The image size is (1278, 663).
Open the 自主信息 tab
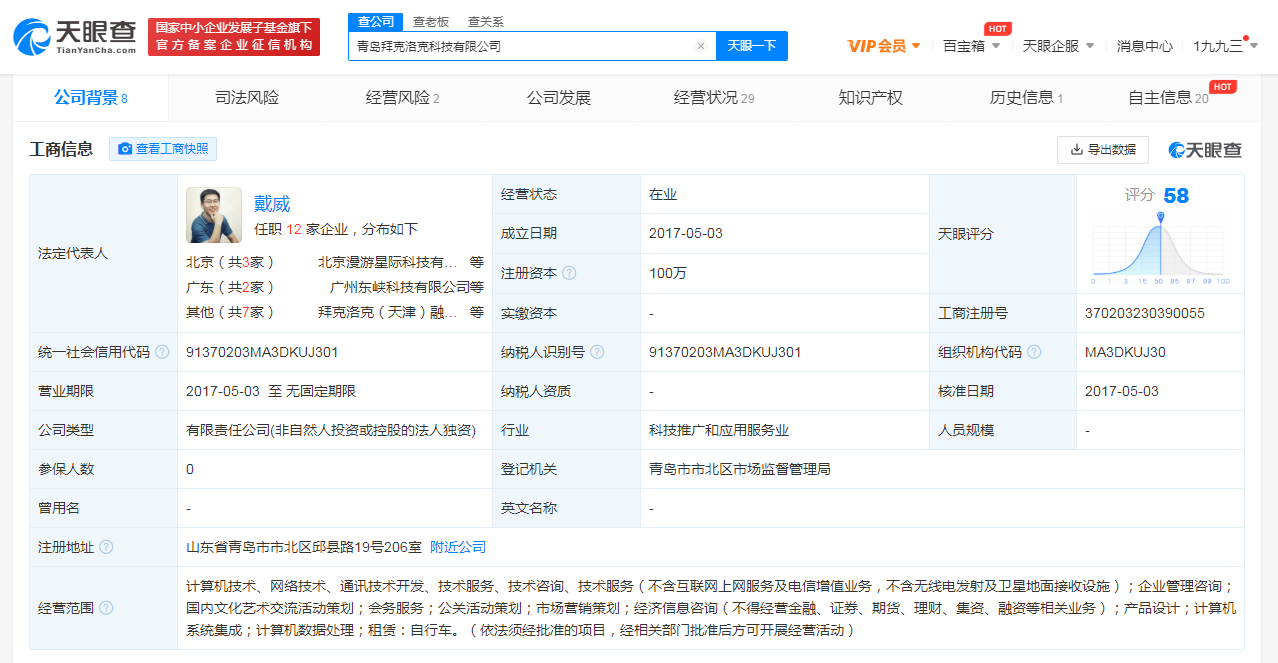[x=1168, y=98]
